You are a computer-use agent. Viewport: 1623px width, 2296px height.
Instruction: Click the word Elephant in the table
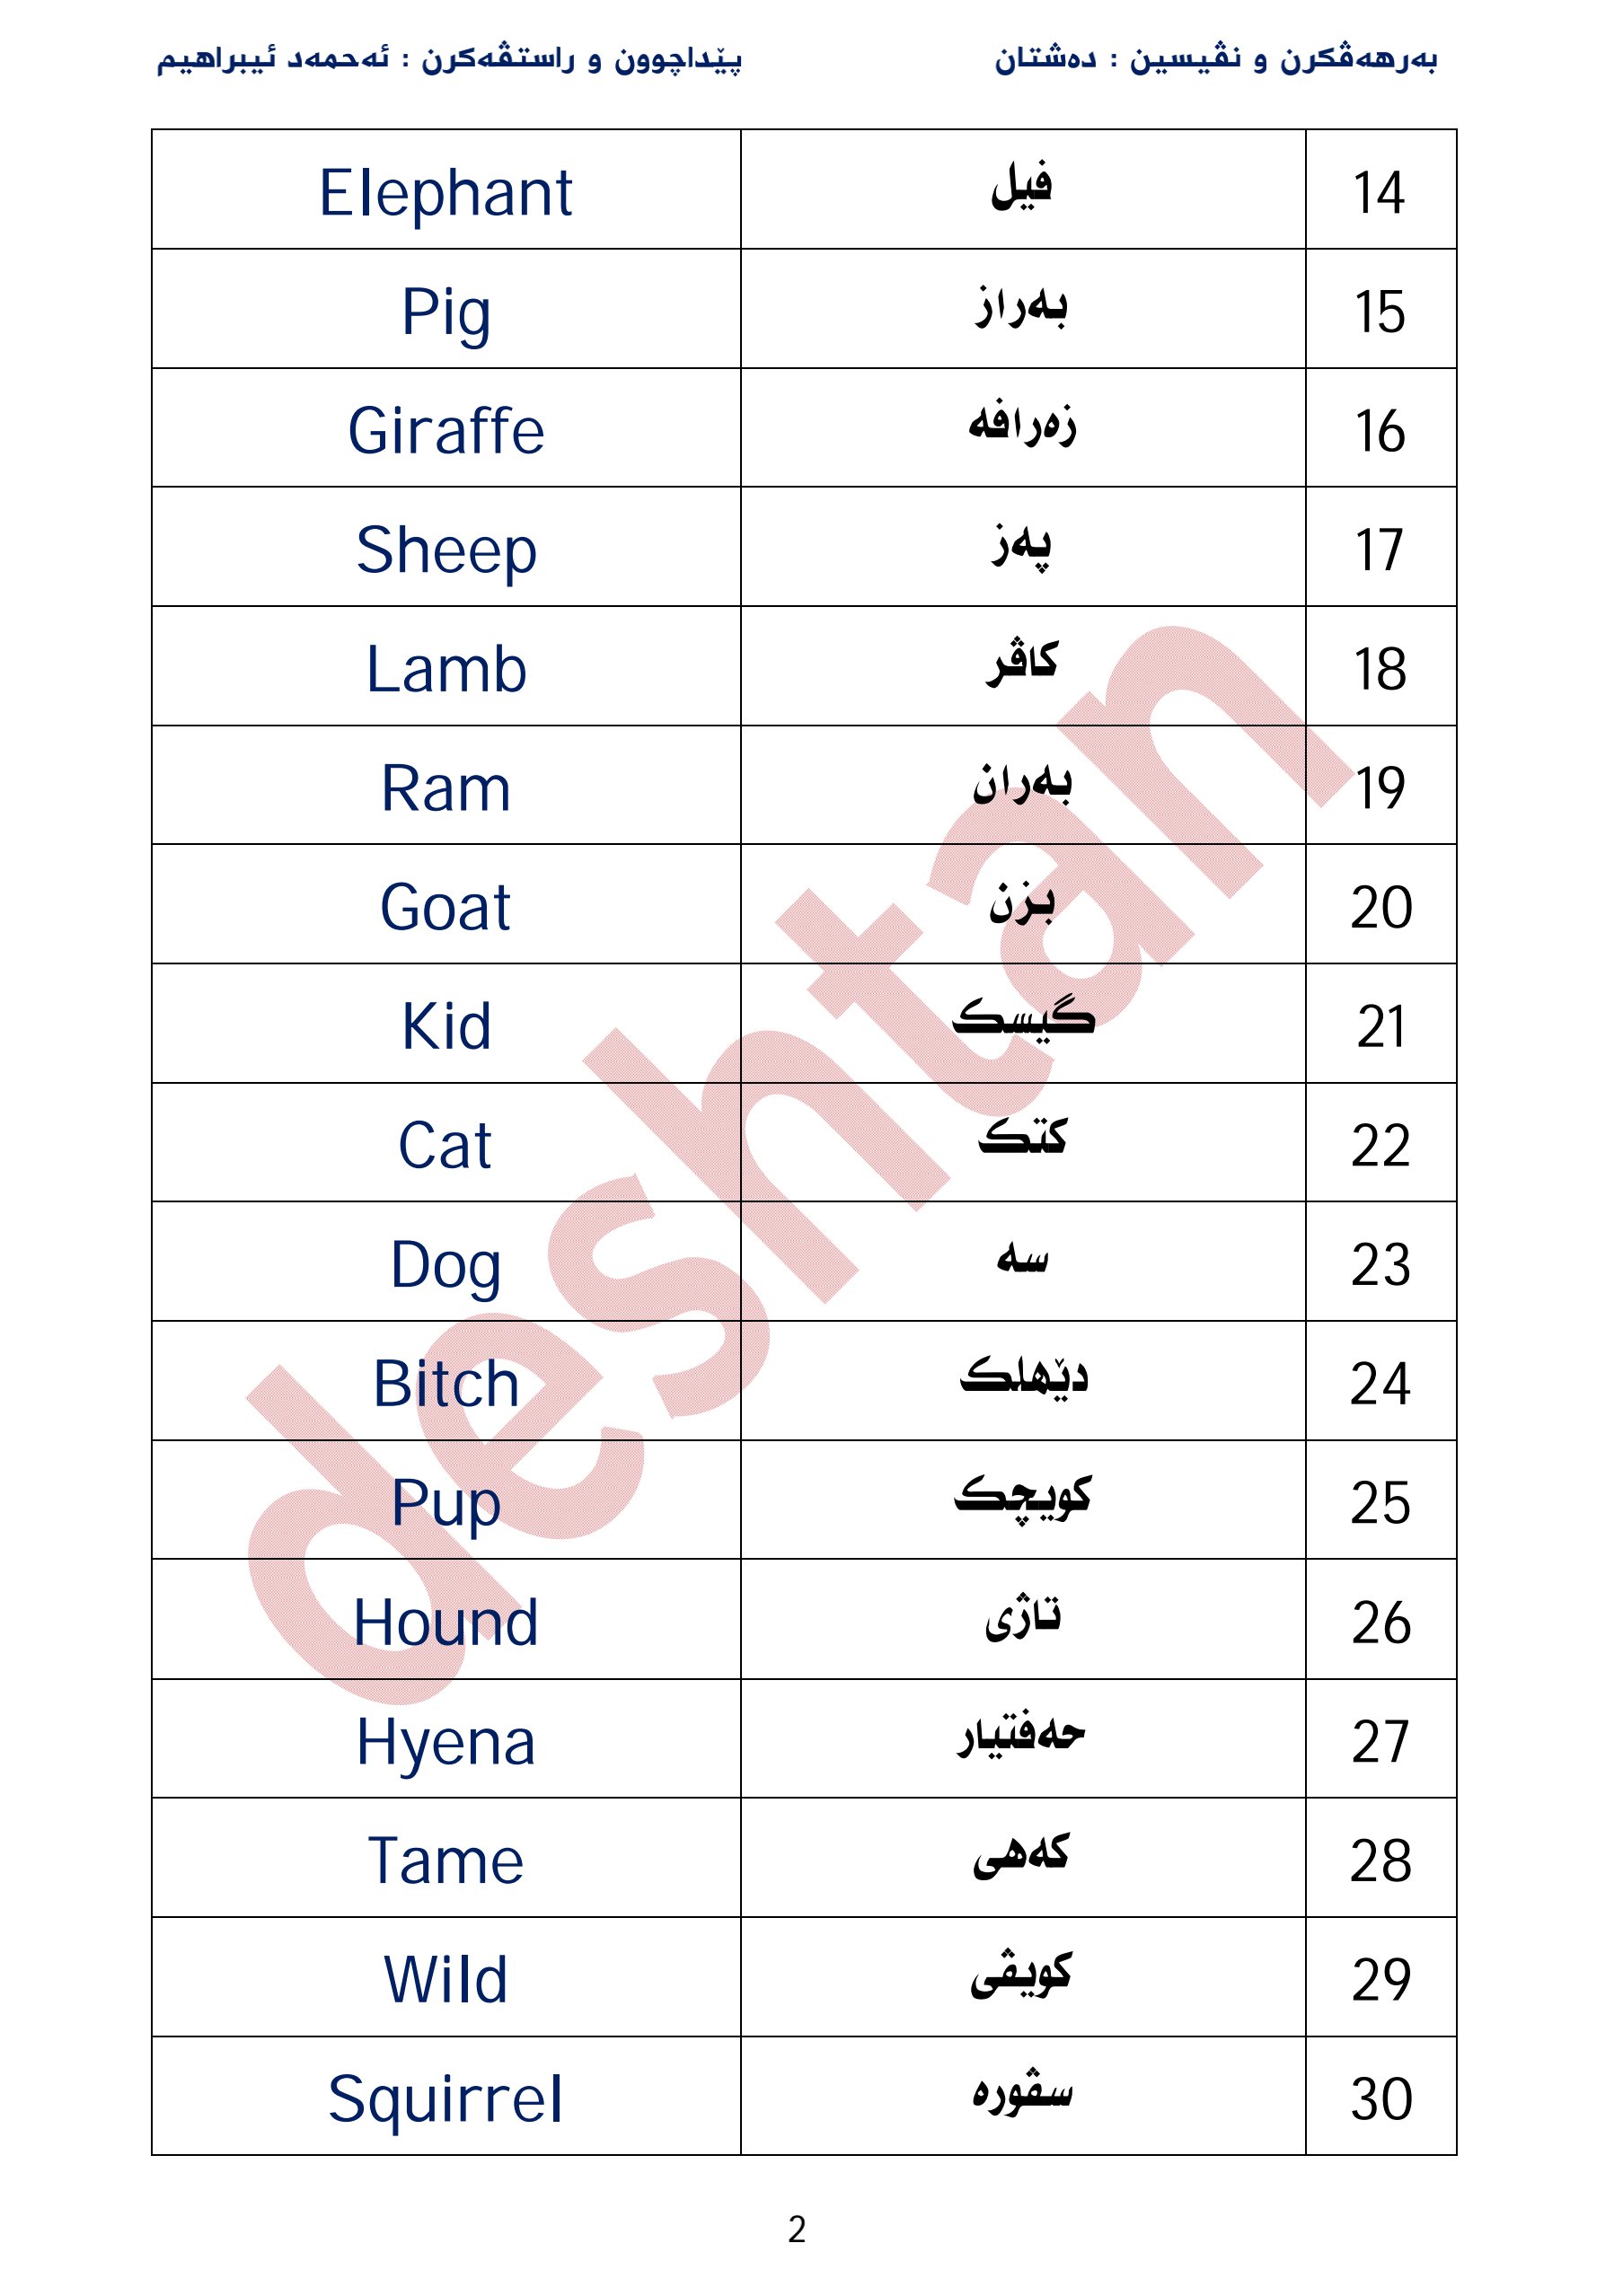(x=445, y=193)
